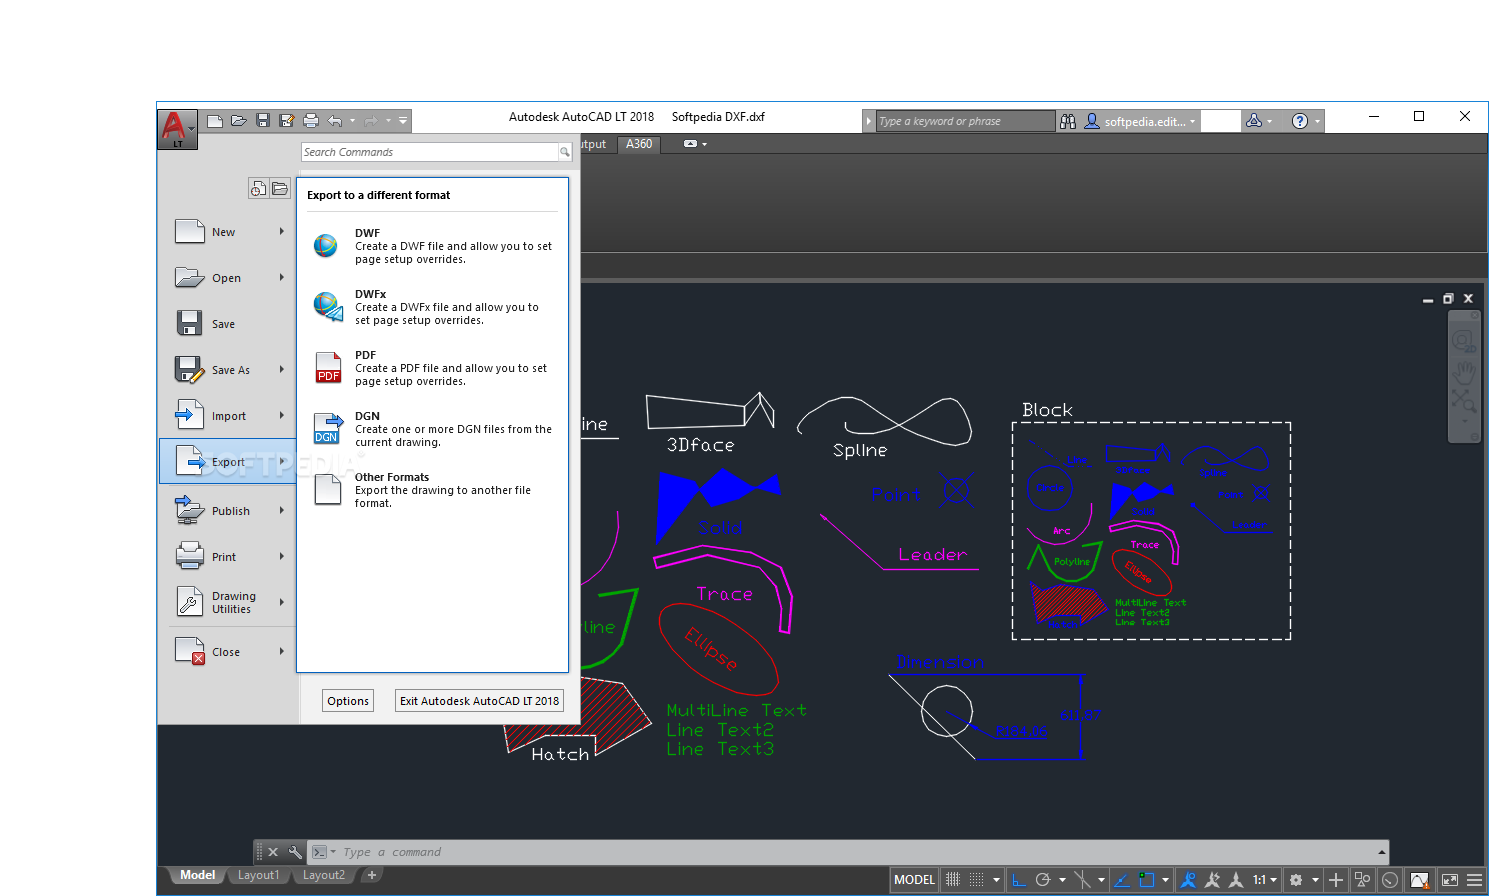Click the Redo arrow in quick access toolbar
The height and width of the screenshot is (896, 1489).
(x=371, y=121)
